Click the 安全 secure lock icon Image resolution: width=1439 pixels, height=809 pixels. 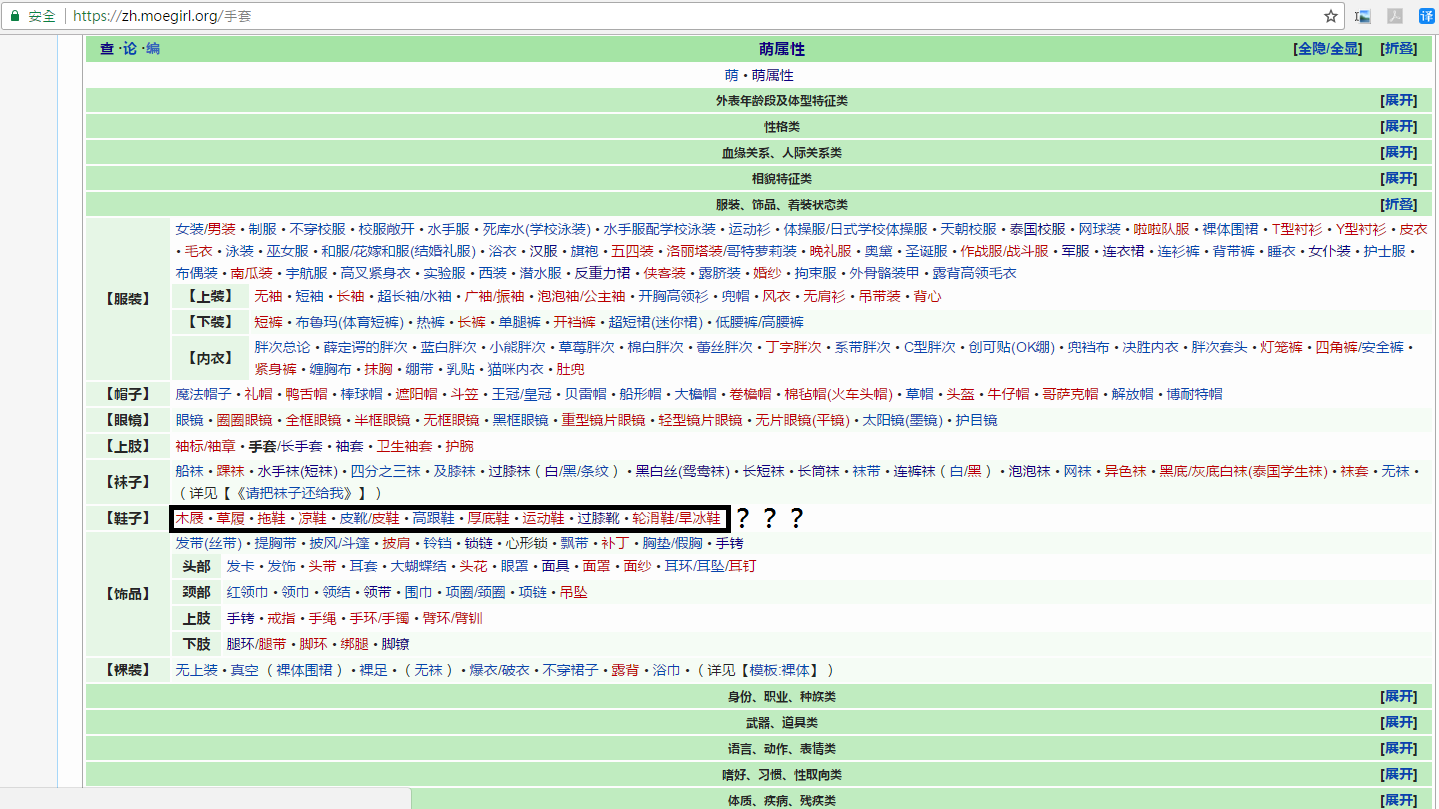(13, 17)
